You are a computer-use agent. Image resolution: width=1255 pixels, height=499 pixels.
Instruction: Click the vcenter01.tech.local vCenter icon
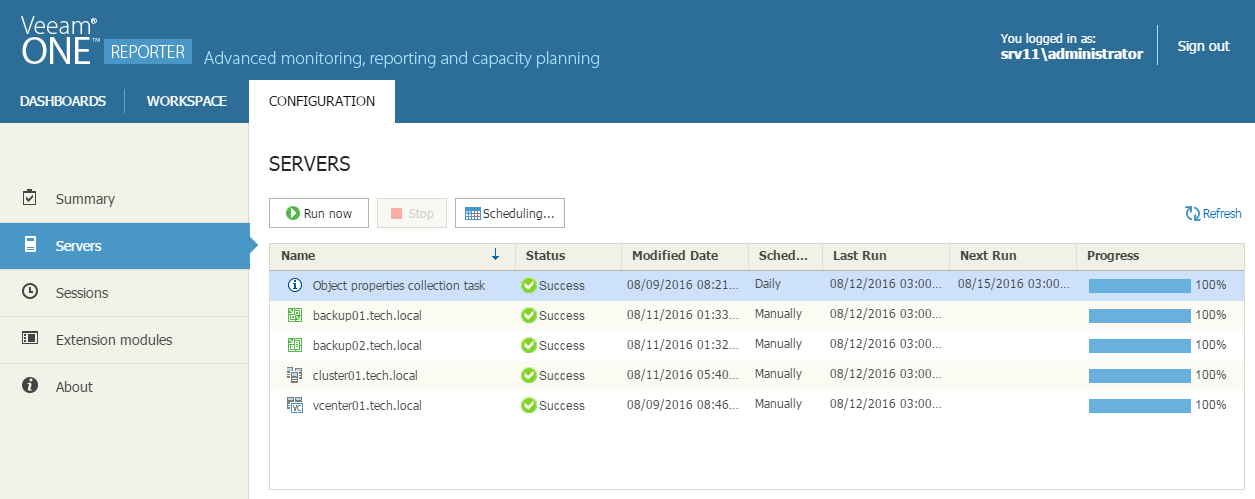[x=295, y=405]
